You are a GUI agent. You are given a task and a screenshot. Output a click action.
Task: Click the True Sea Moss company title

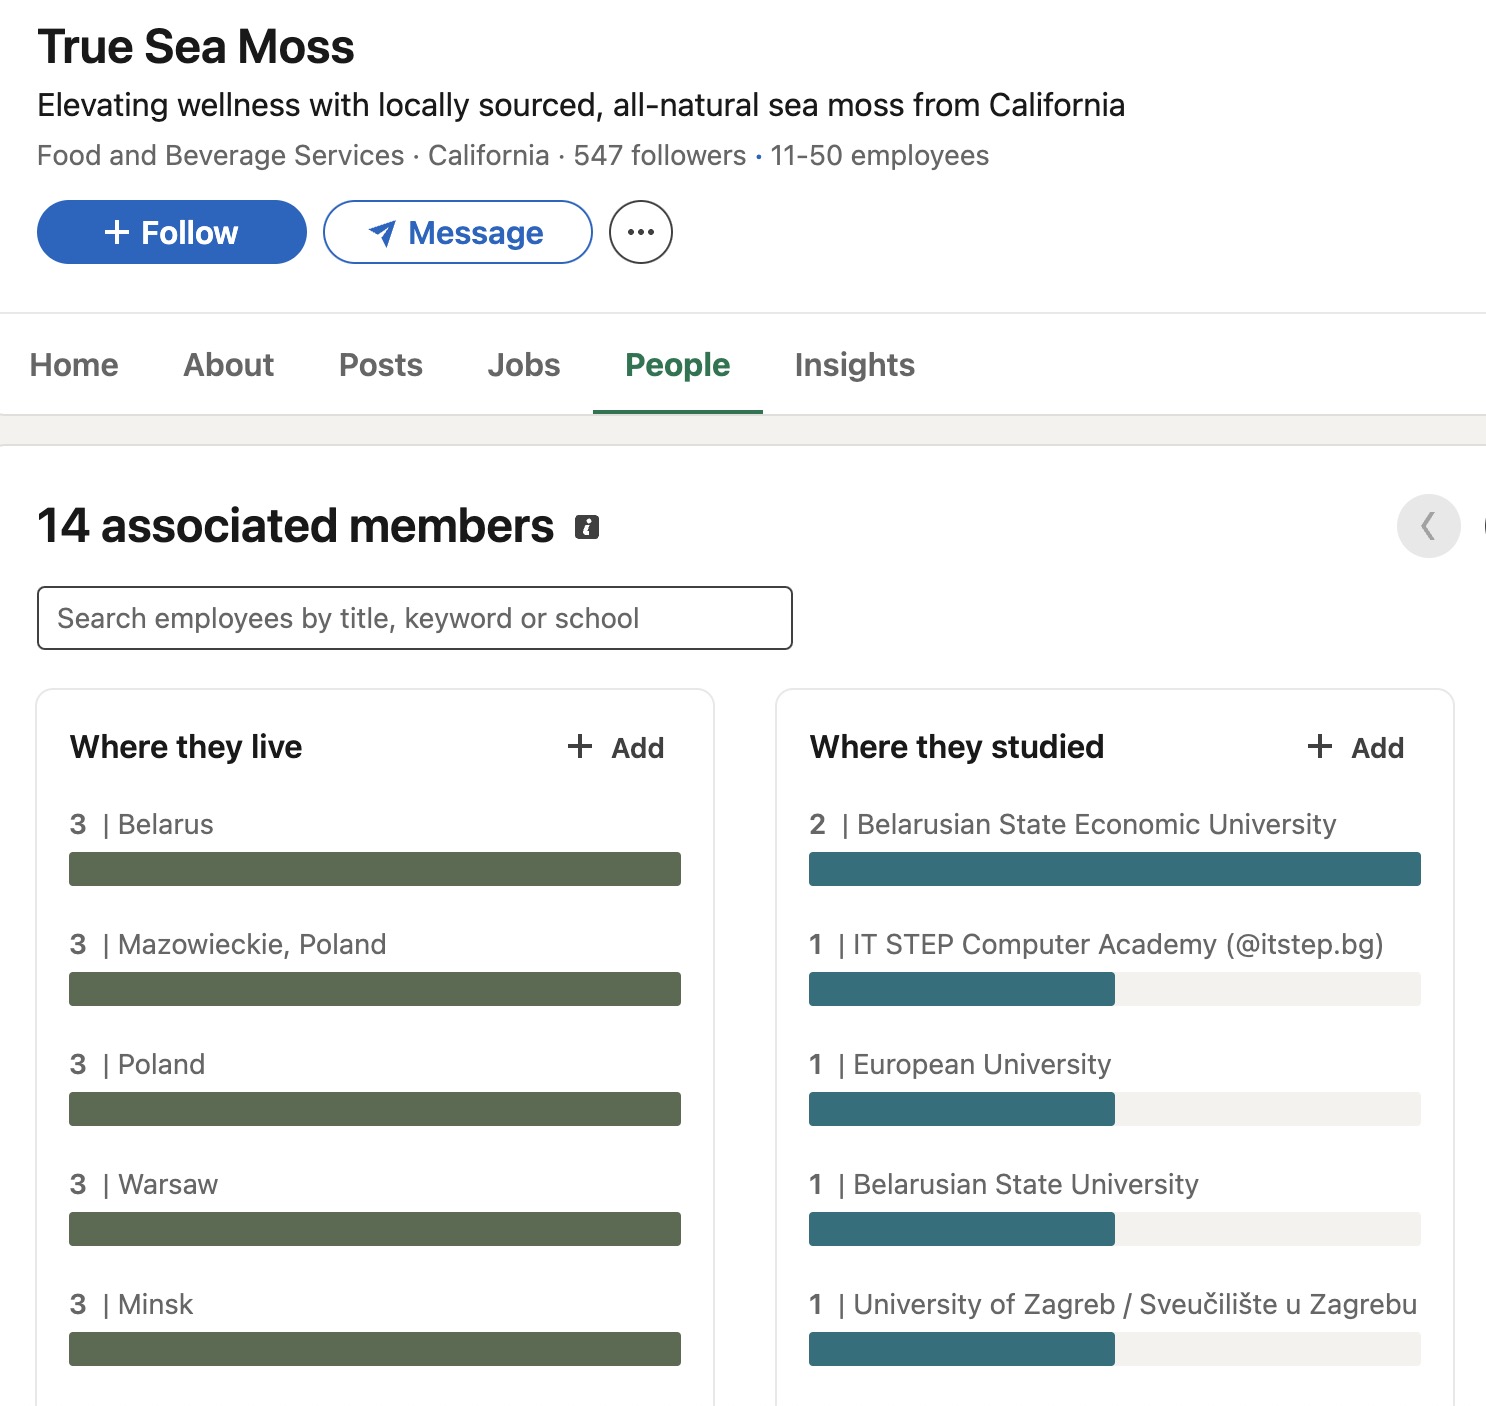click(x=196, y=47)
